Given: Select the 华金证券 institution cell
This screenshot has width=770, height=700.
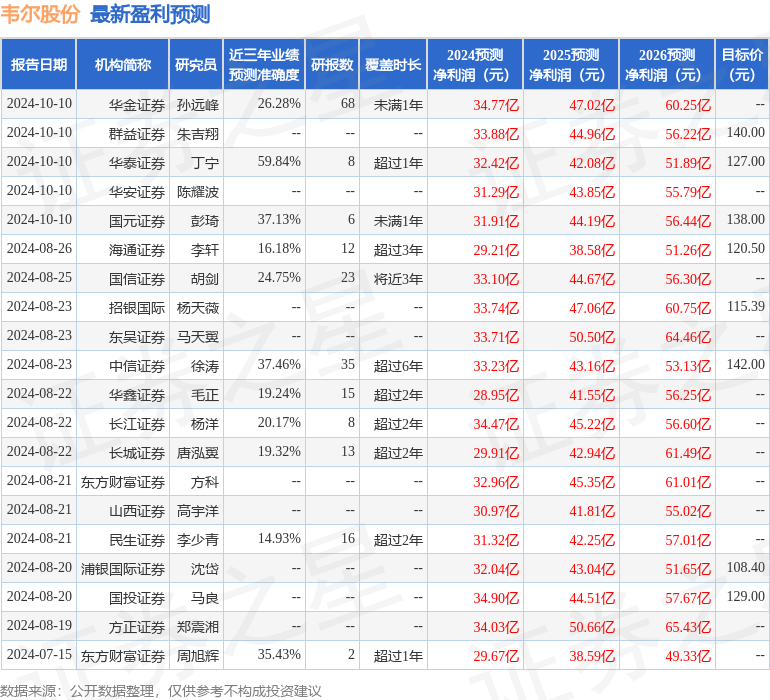Looking at the screenshot, I should click(137, 105).
